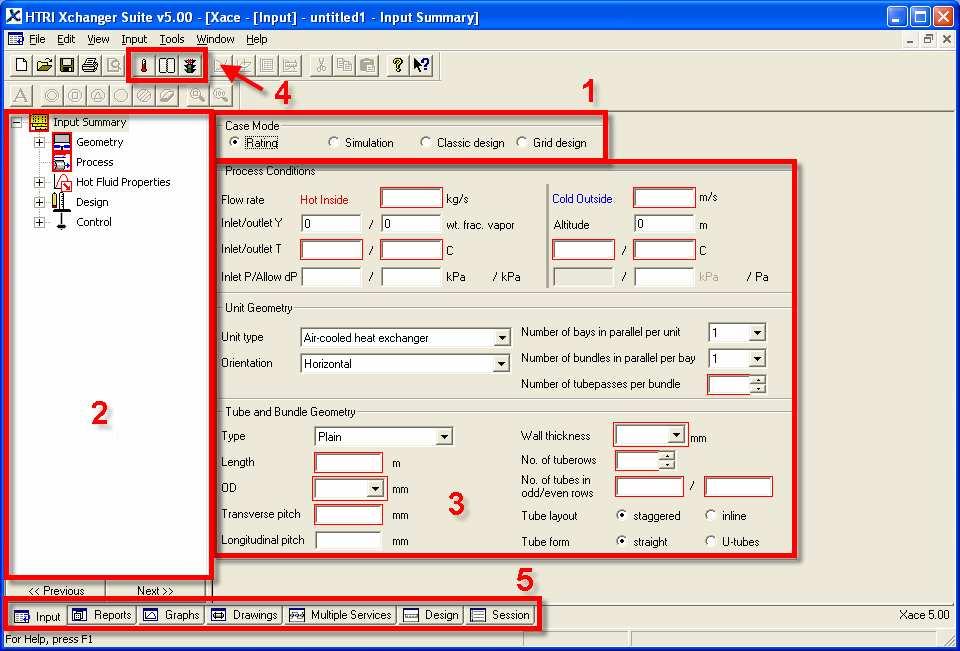
Task: Click the tube Length input field
Action: [348, 463]
